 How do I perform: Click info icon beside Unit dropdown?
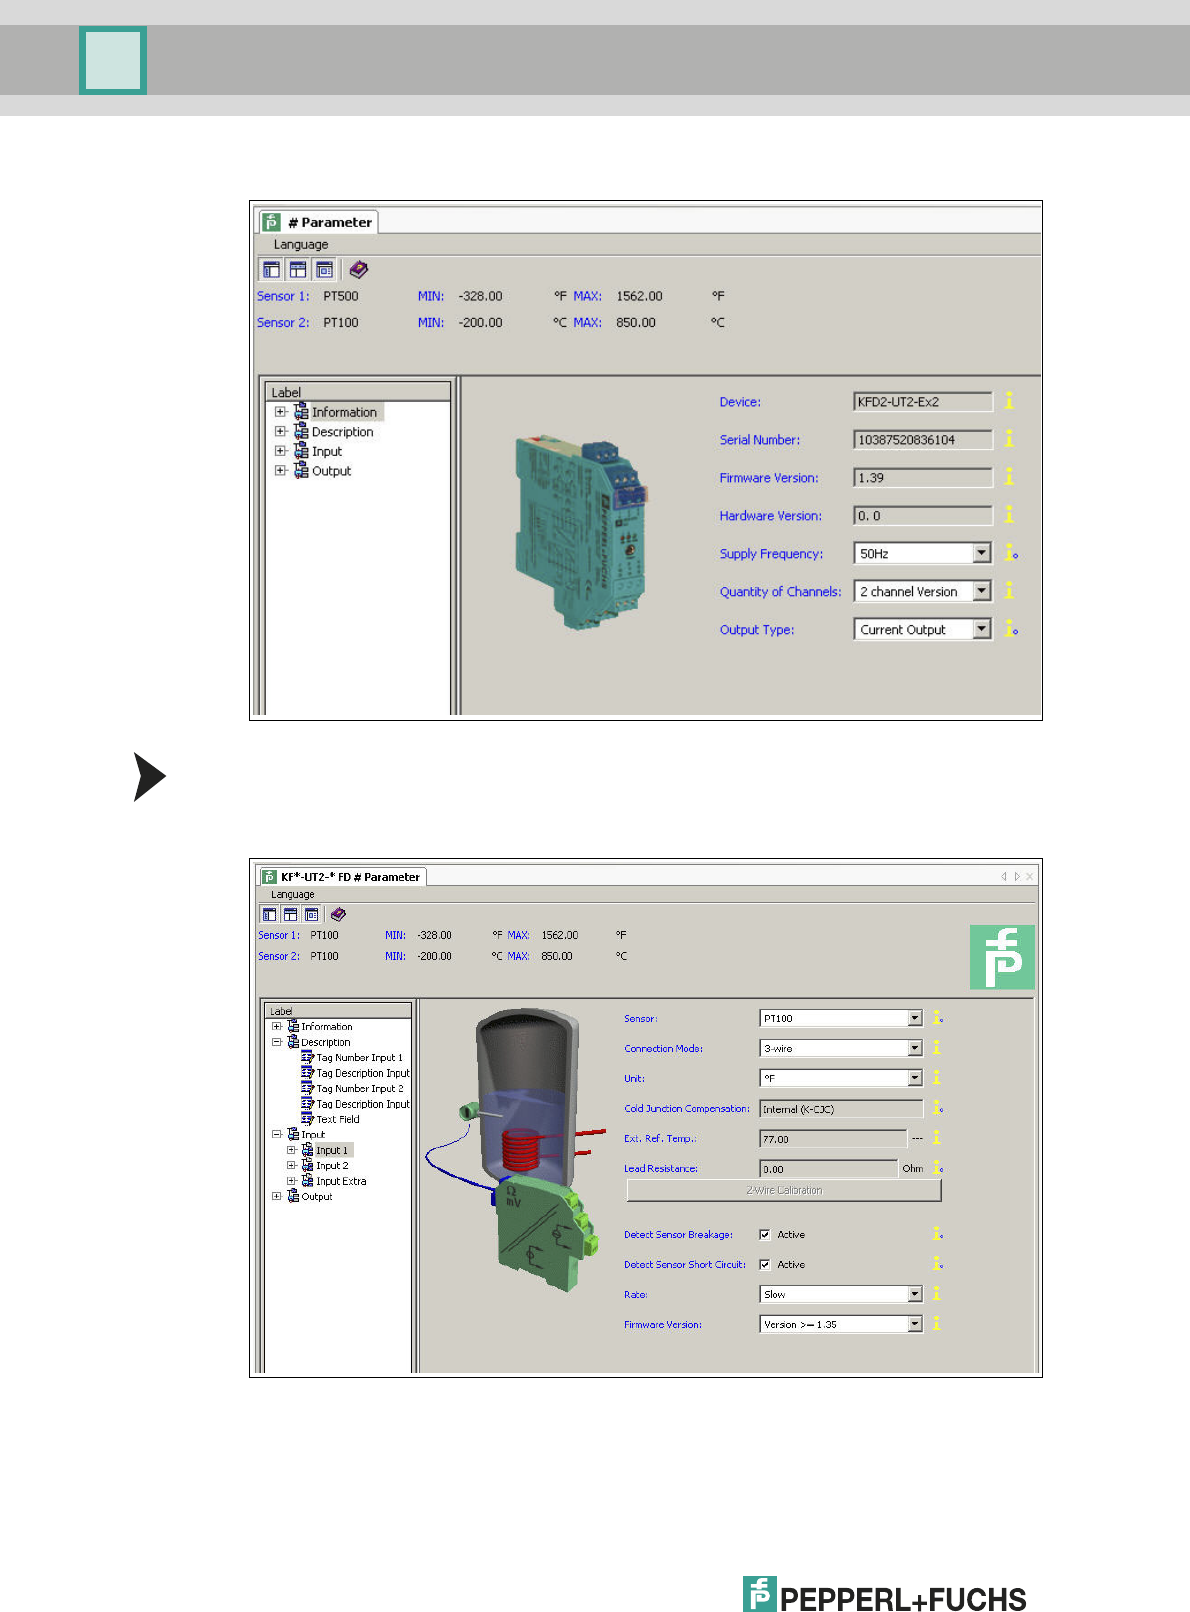(937, 1078)
